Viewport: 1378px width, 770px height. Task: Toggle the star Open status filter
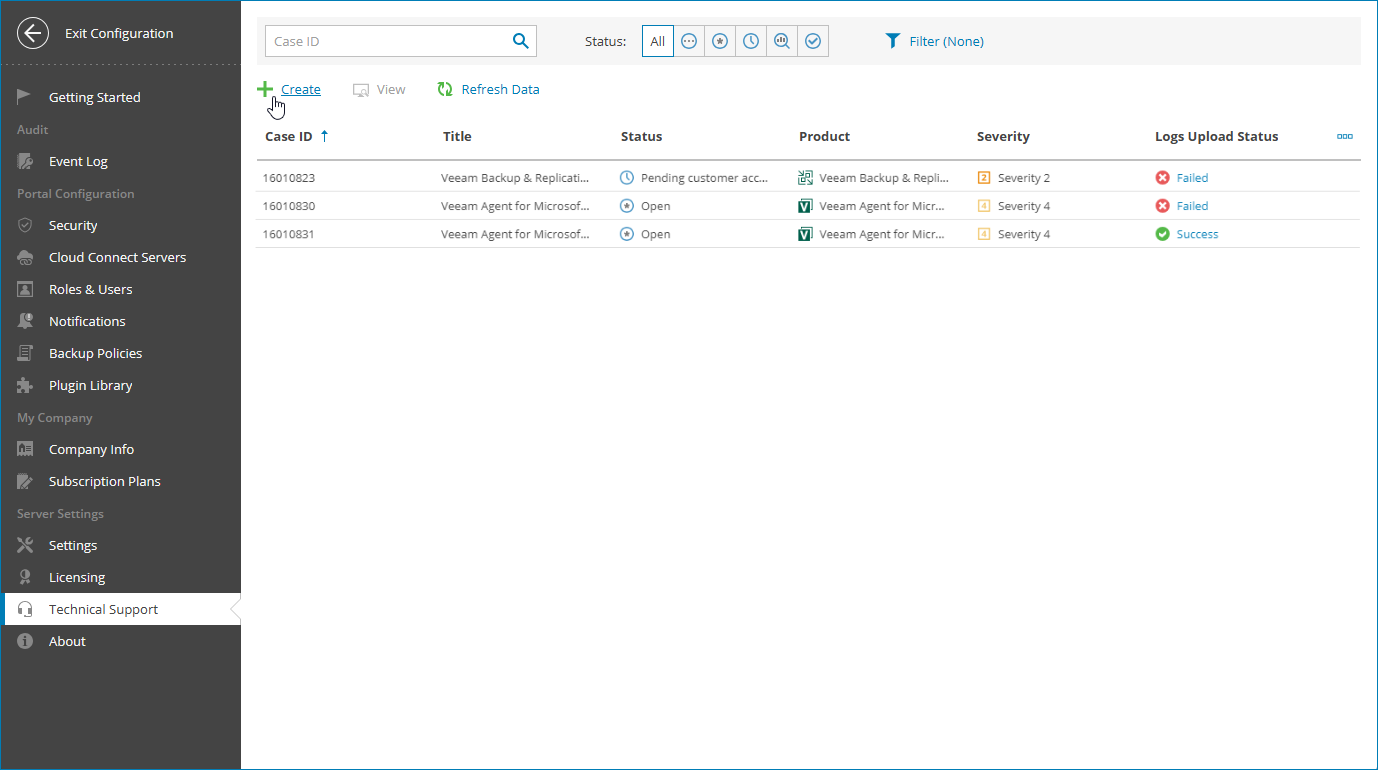720,41
